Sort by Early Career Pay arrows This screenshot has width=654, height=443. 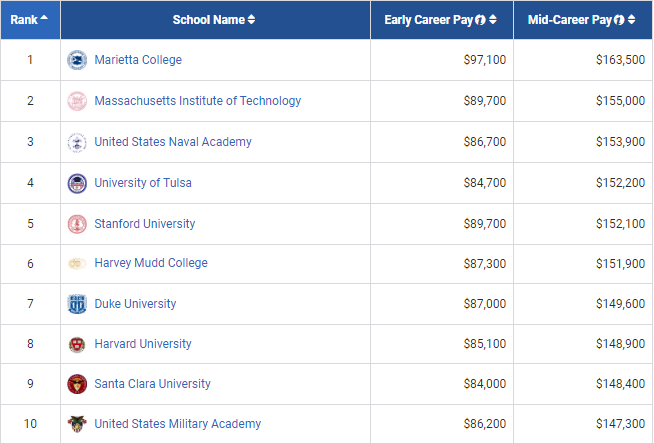[x=493, y=20]
